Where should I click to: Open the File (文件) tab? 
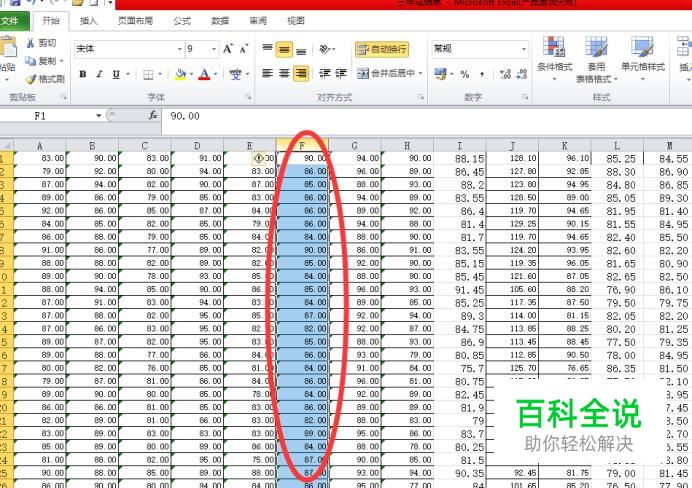pos(11,21)
